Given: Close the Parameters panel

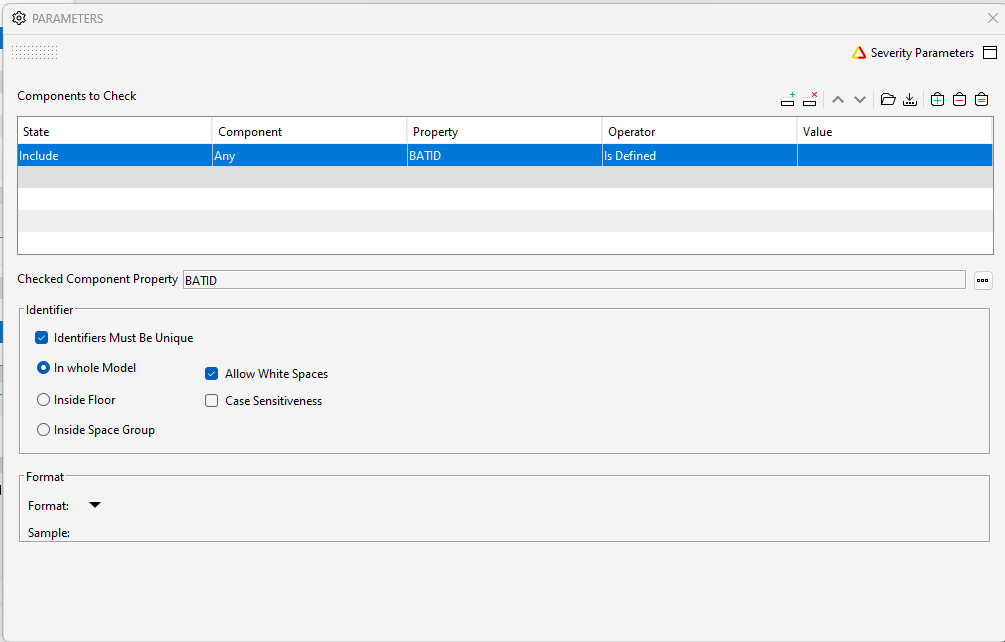Looking at the screenshot, I should [x=993, y=18].
